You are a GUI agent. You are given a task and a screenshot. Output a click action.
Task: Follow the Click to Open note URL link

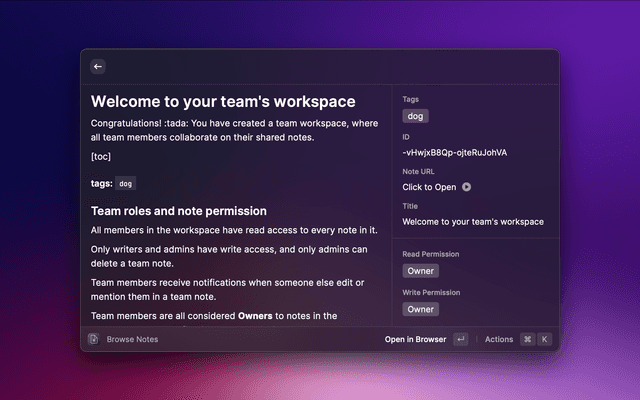click(429, 187)
